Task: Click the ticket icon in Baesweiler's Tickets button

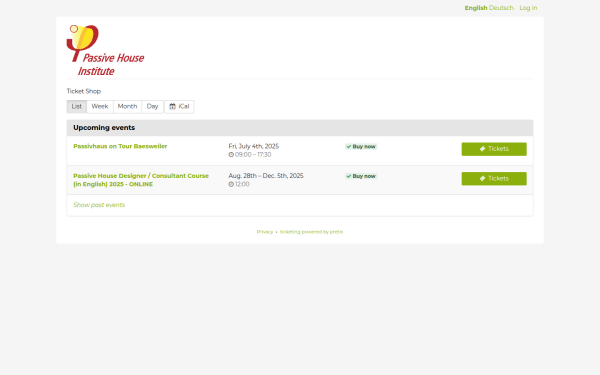Action: pyautogui.click(x=483, y=149)
